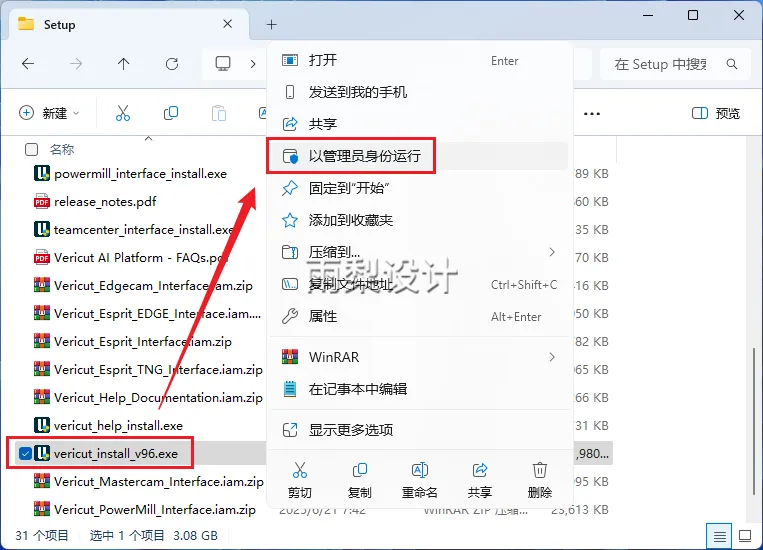Switch to large icons view in status bar
Viewport: 763px width, 550px height.
tap(745, 536)
